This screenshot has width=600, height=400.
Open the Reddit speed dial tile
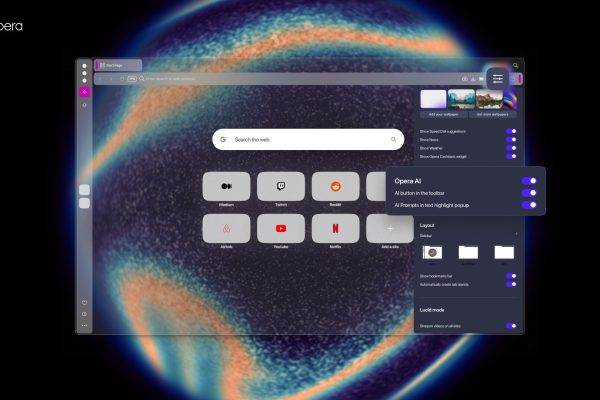[335, 185]
